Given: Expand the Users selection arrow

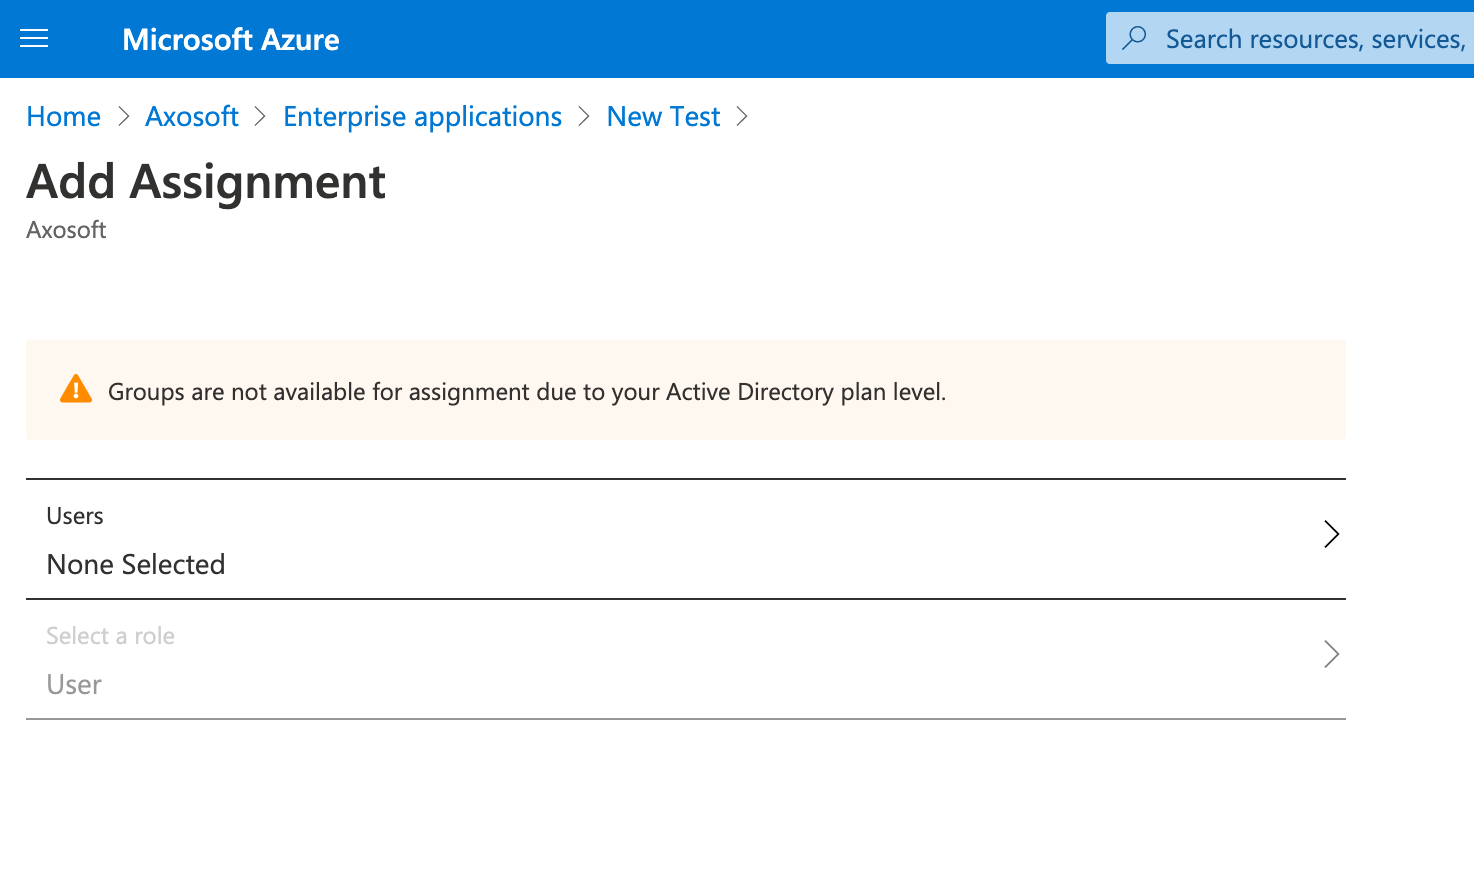Looking at the screenshot, I should coord(1331,534).
